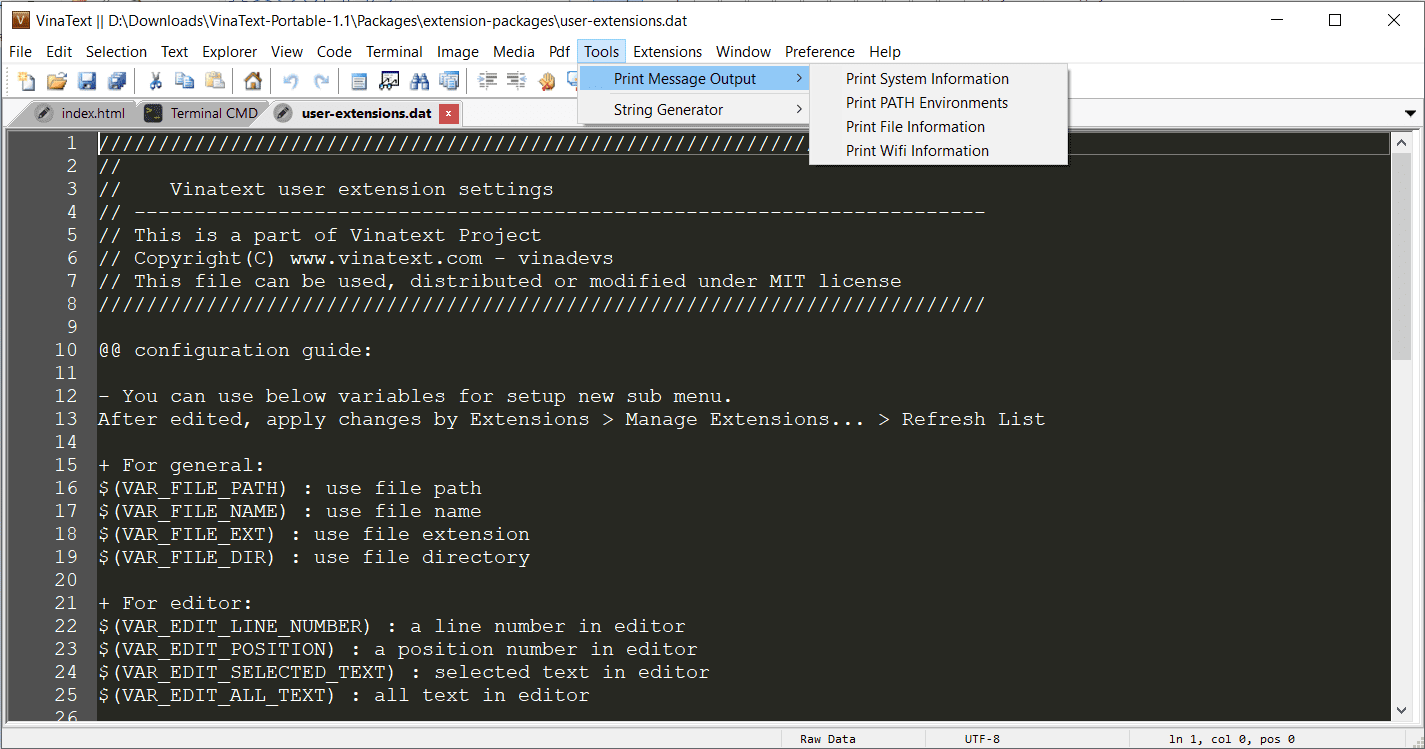Open the Explorer menu
Screen dimensions: 1425x749
[230, 52]
